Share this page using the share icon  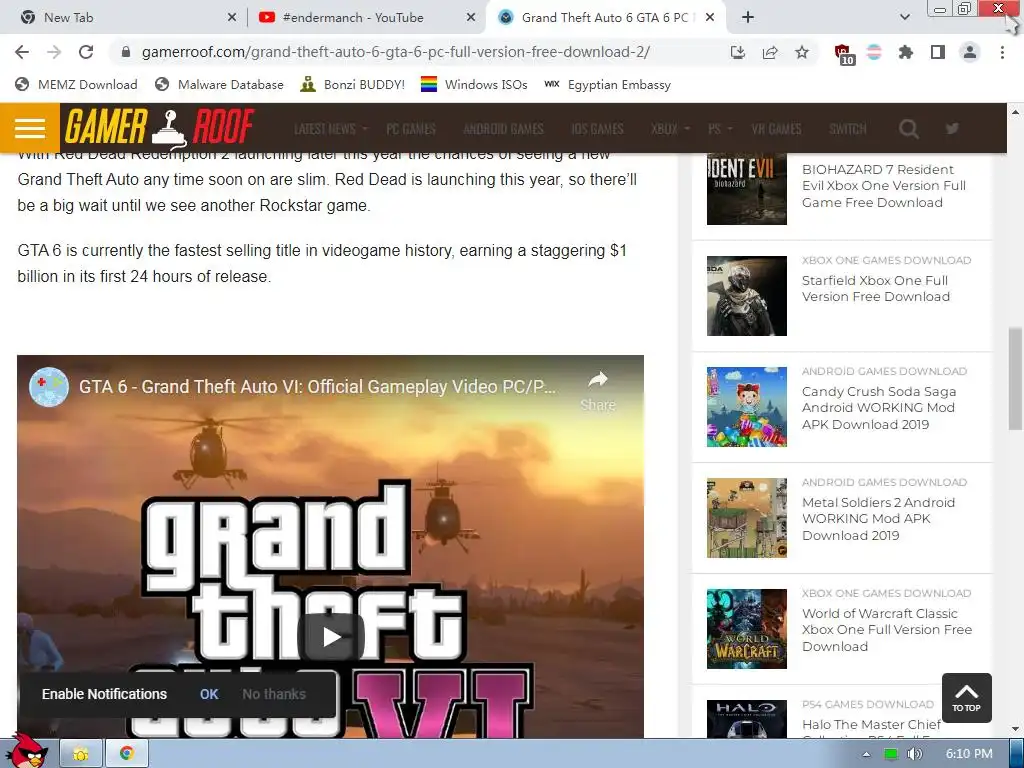770,52
